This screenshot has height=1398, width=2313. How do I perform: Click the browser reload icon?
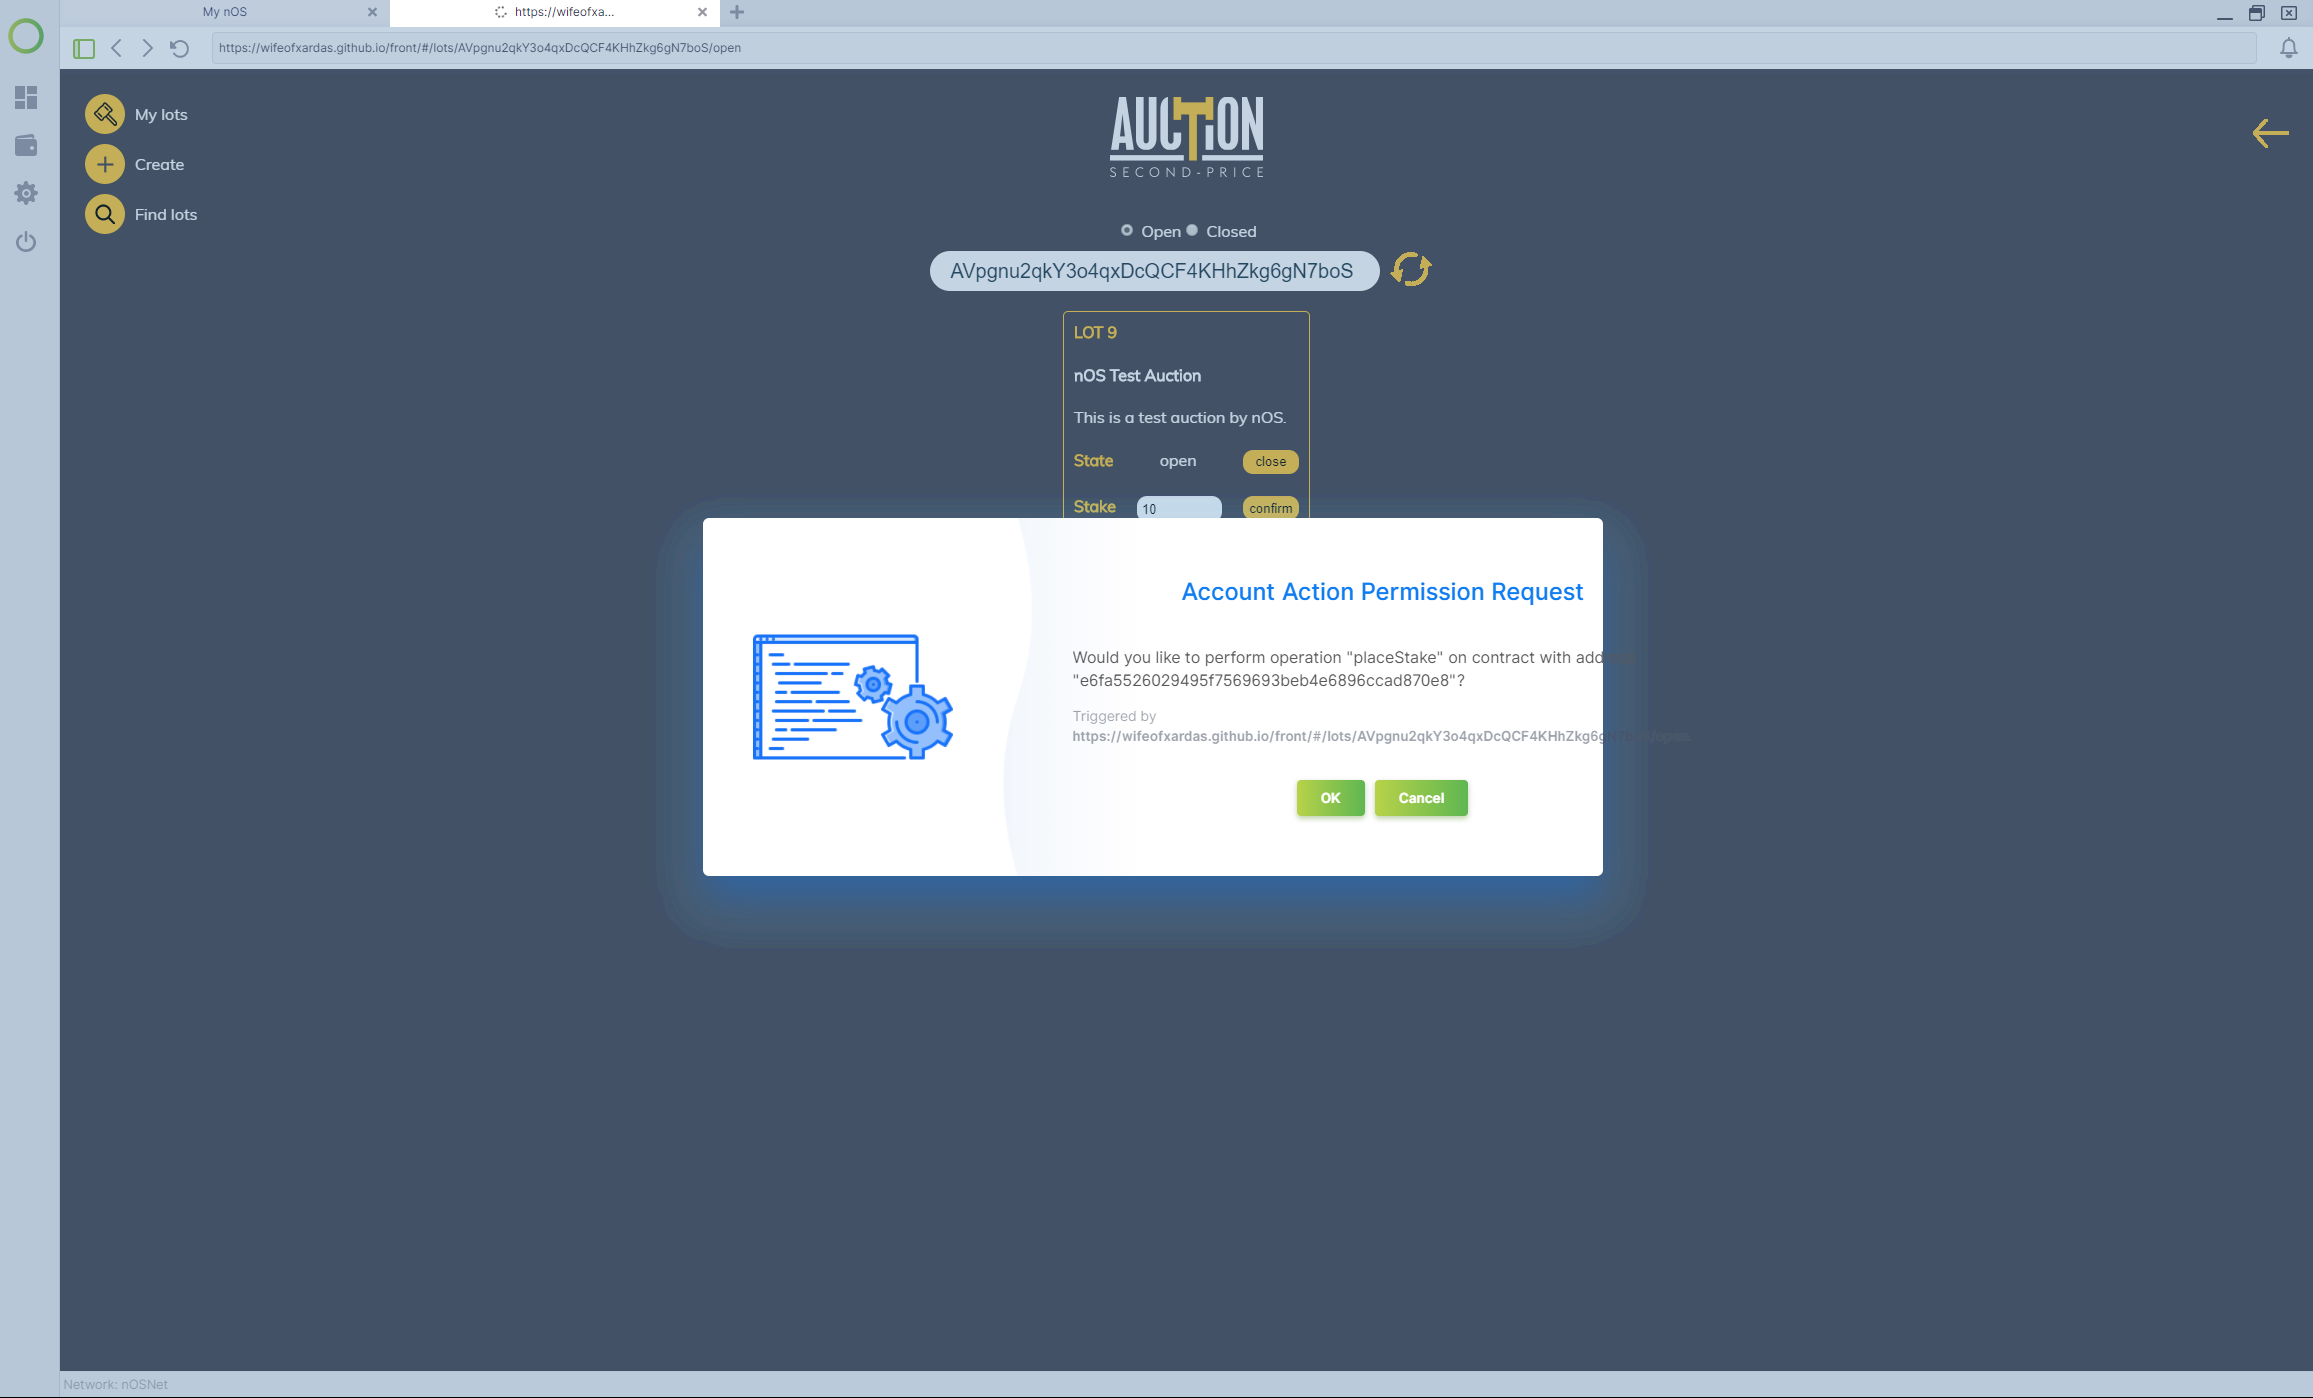pos(179,47)
